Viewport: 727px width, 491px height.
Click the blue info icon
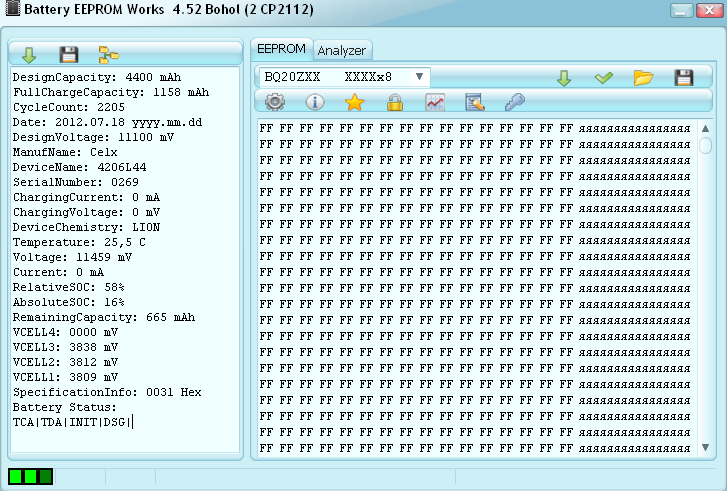(x=315, y=102)
